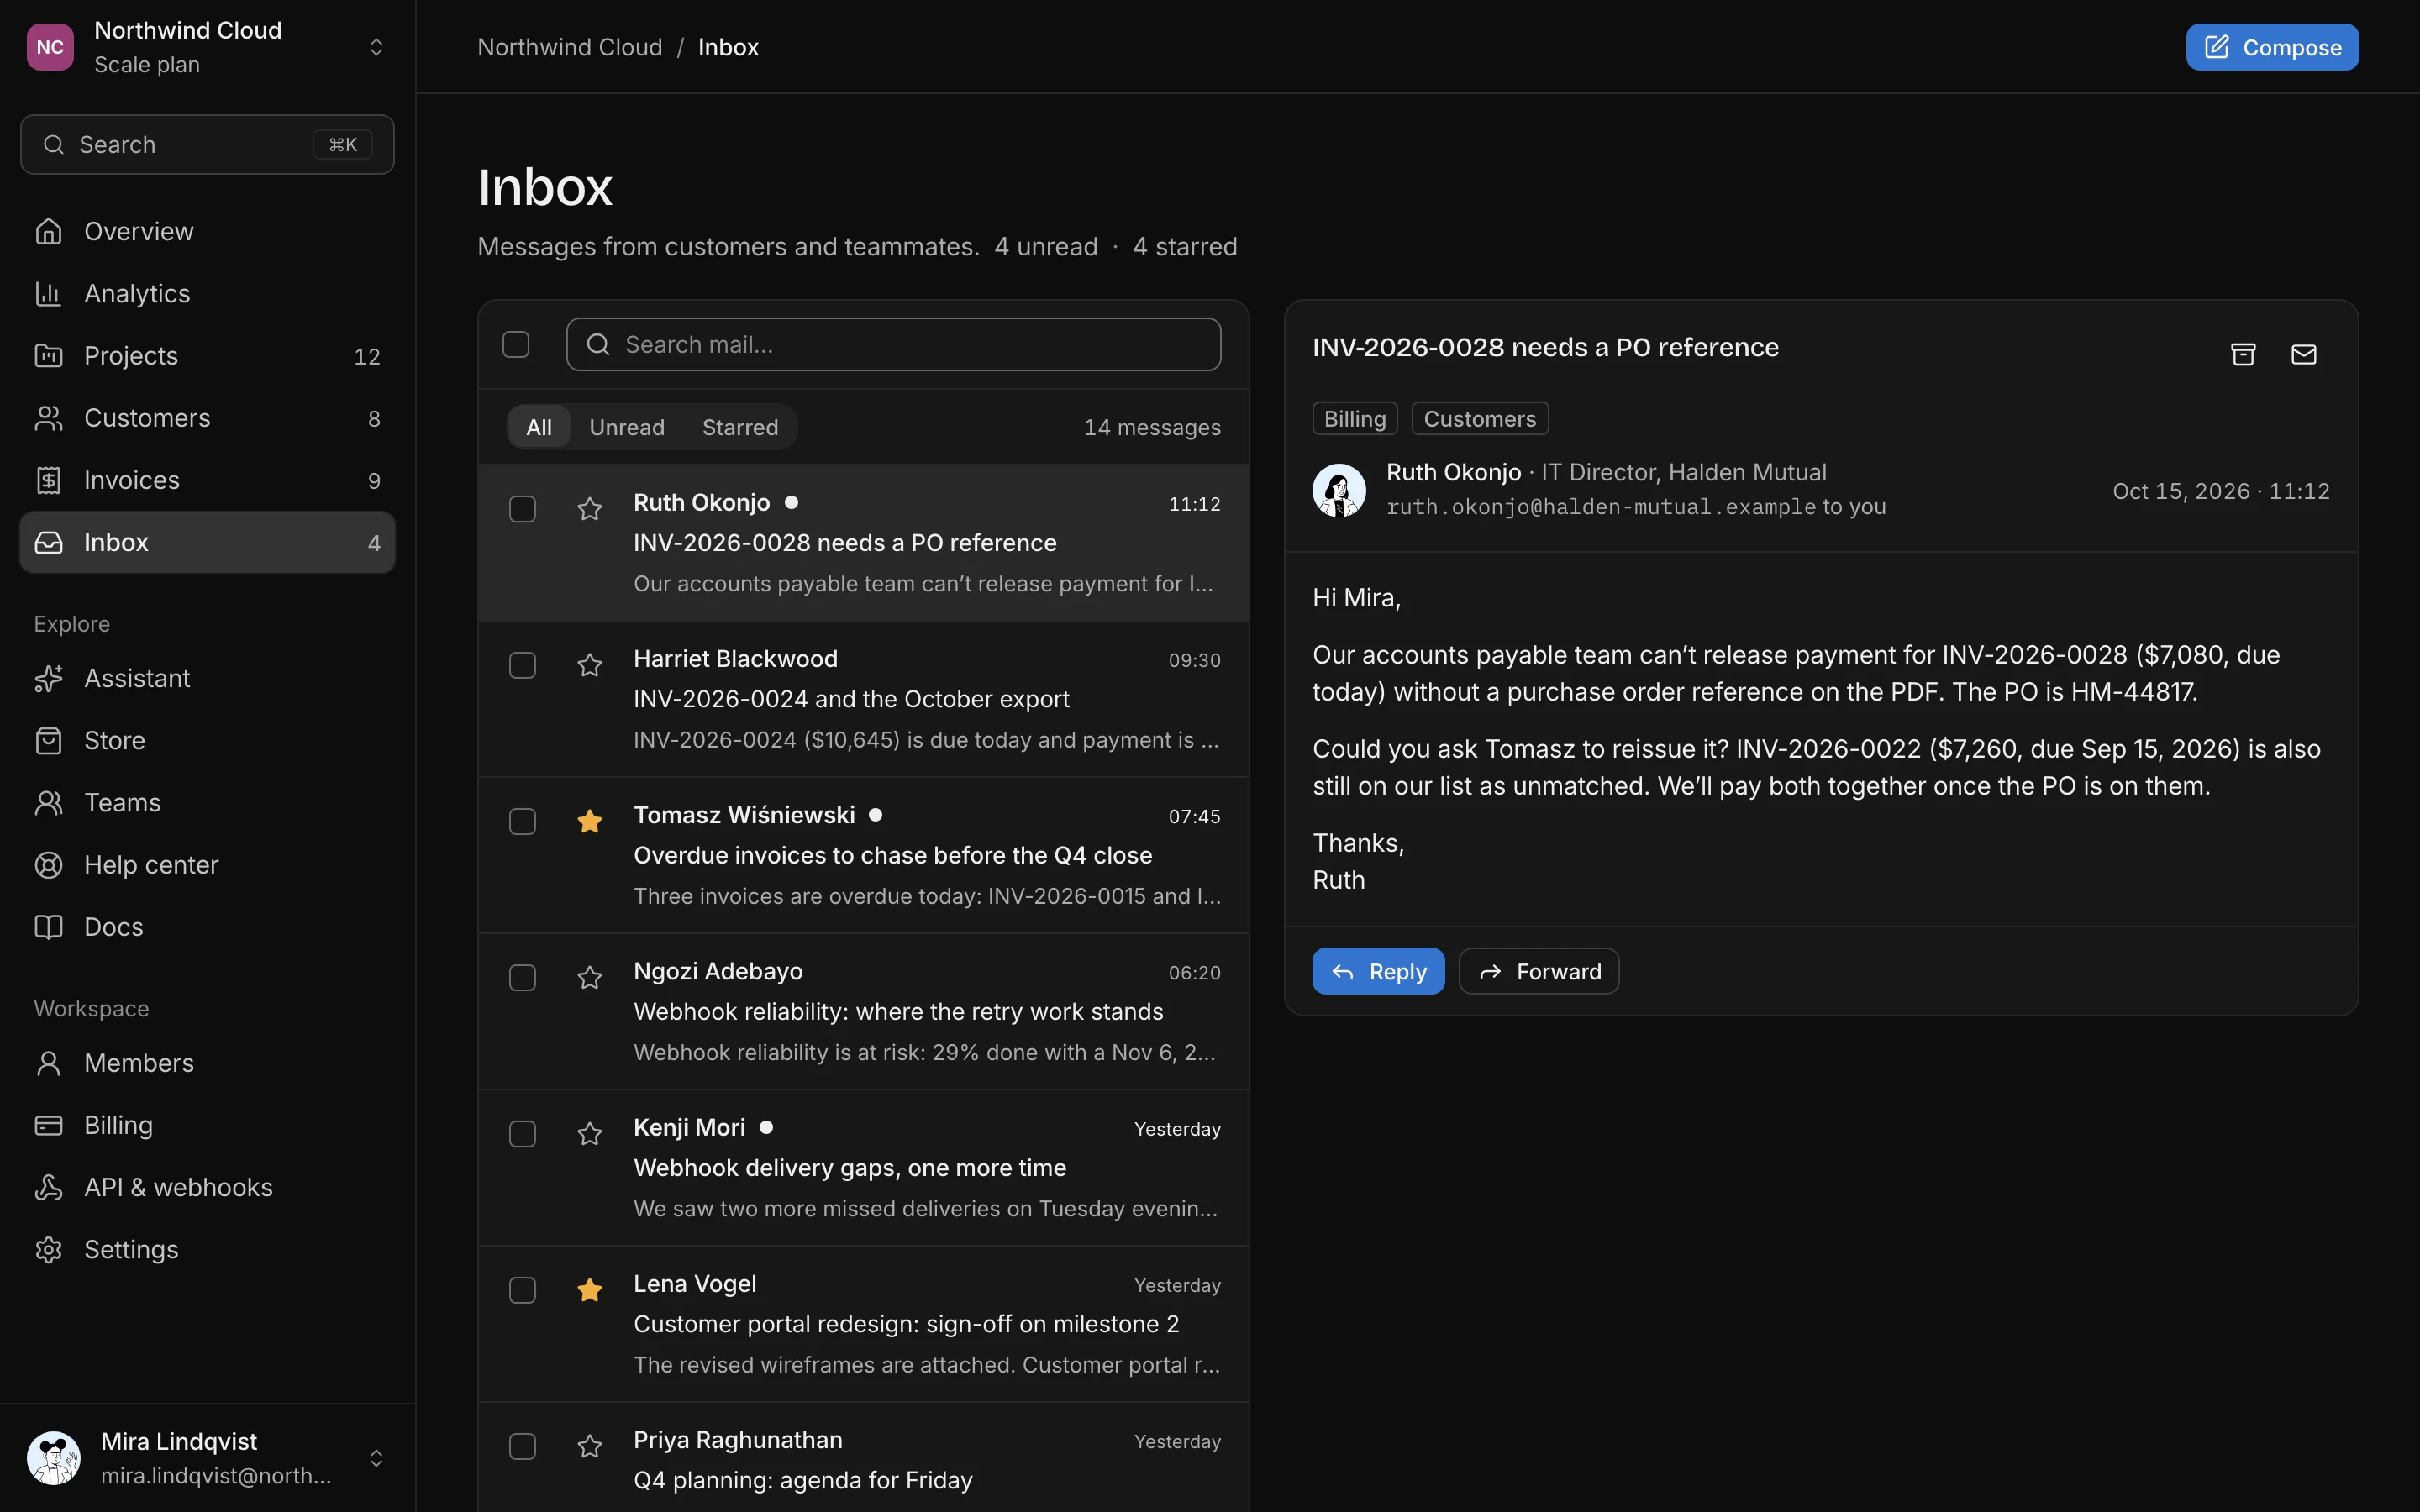The width and height of the screenshot is (2420, 1512).
Task: Show only Starred messages
Action: tap(740, 427)
